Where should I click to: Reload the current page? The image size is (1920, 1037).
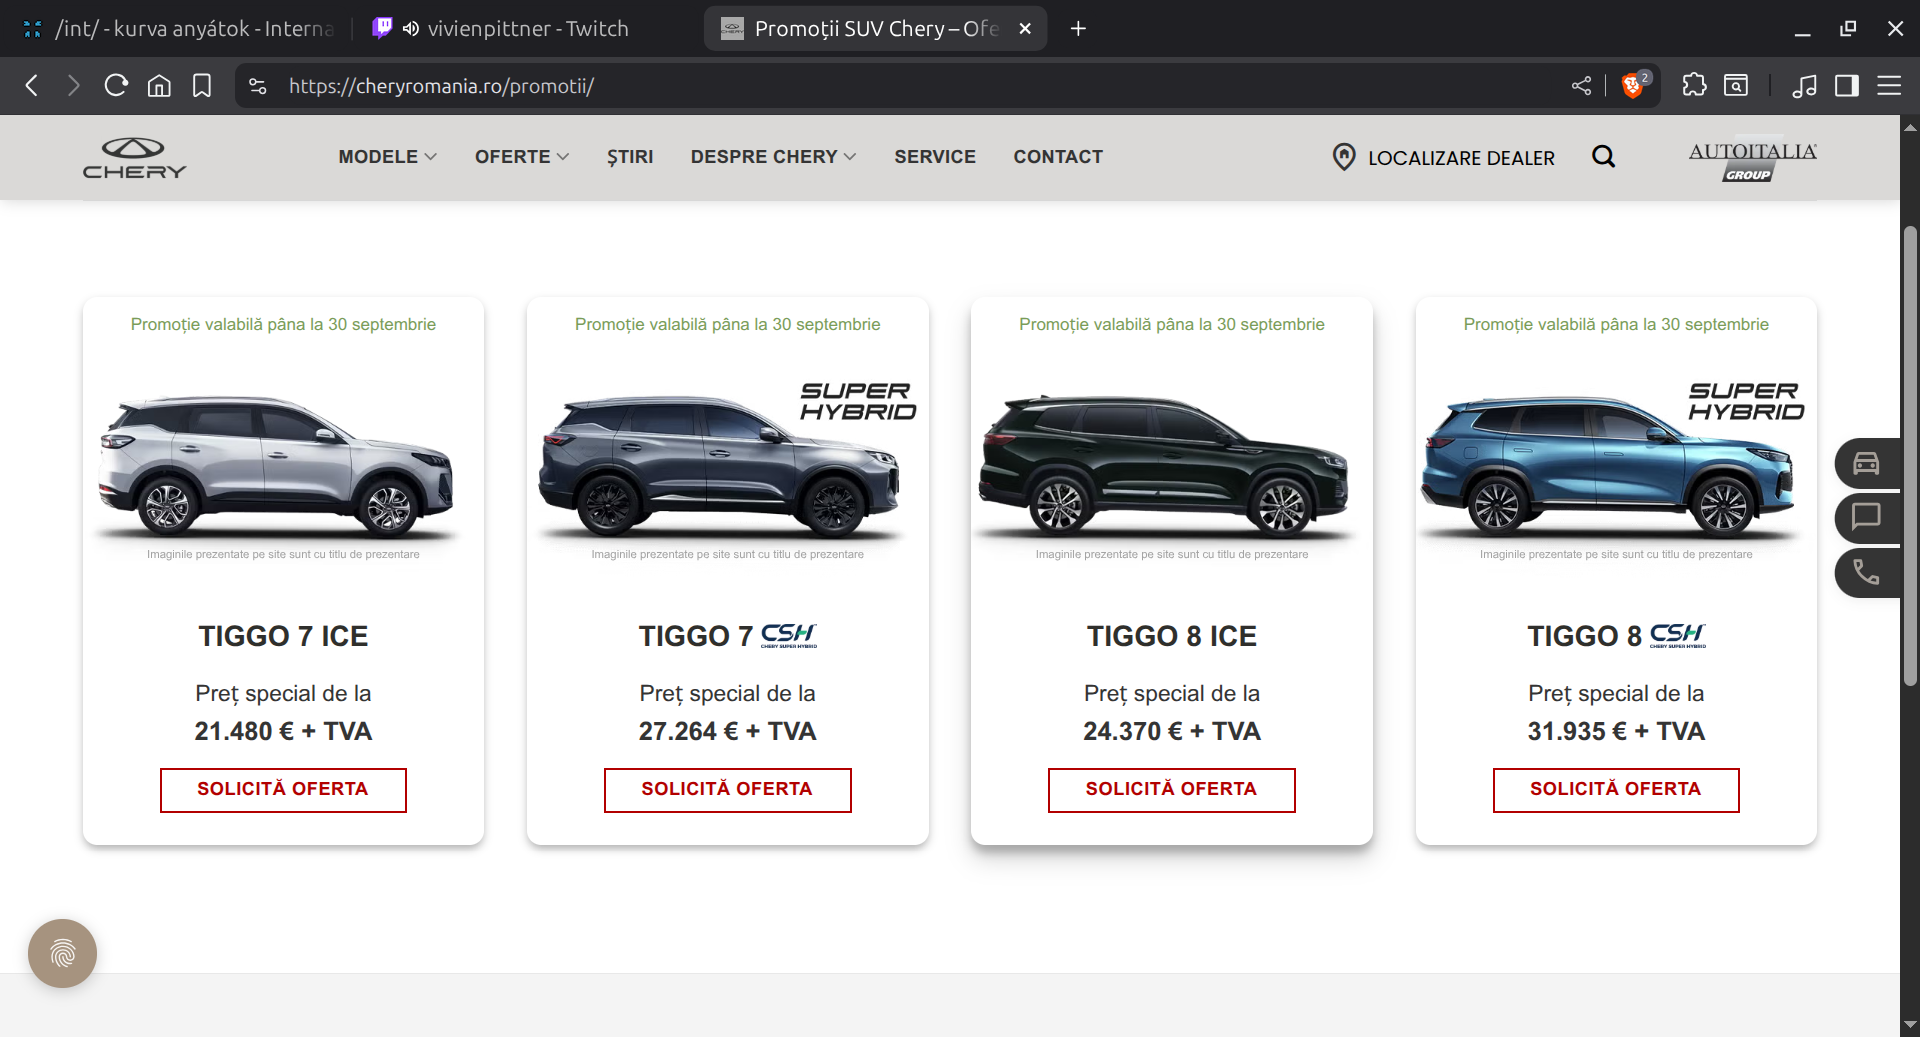click(x=116, y=86)
